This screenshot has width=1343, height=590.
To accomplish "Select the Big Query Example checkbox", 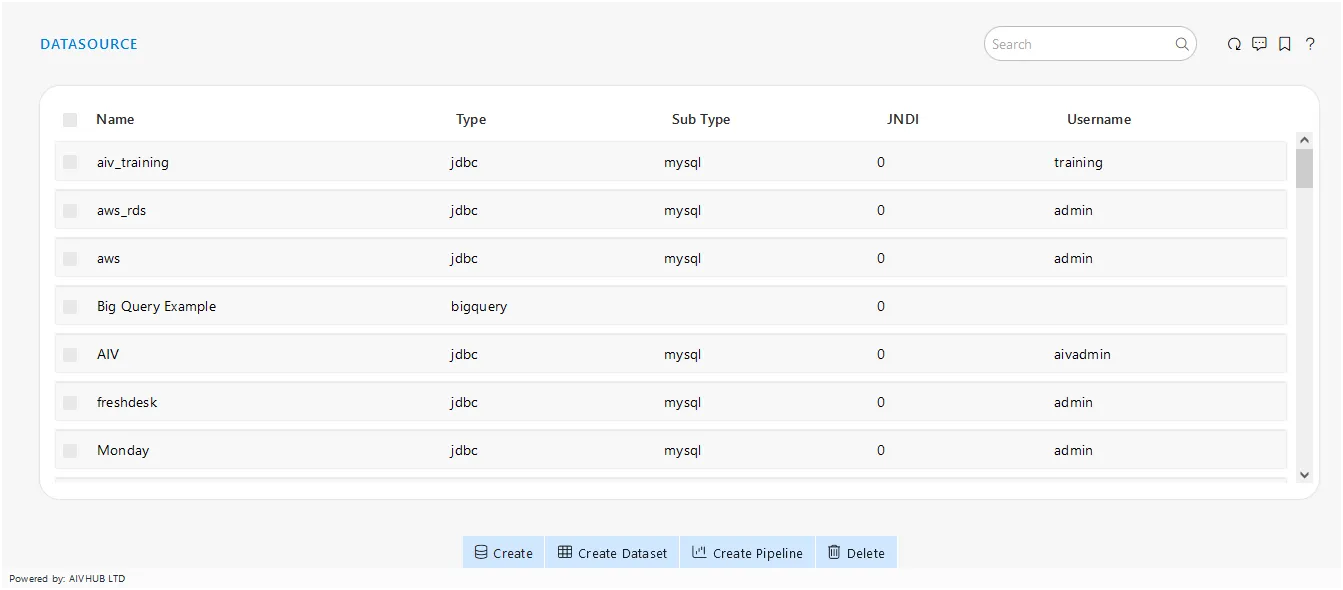I will pyautogui.click(x=70, y=307).
